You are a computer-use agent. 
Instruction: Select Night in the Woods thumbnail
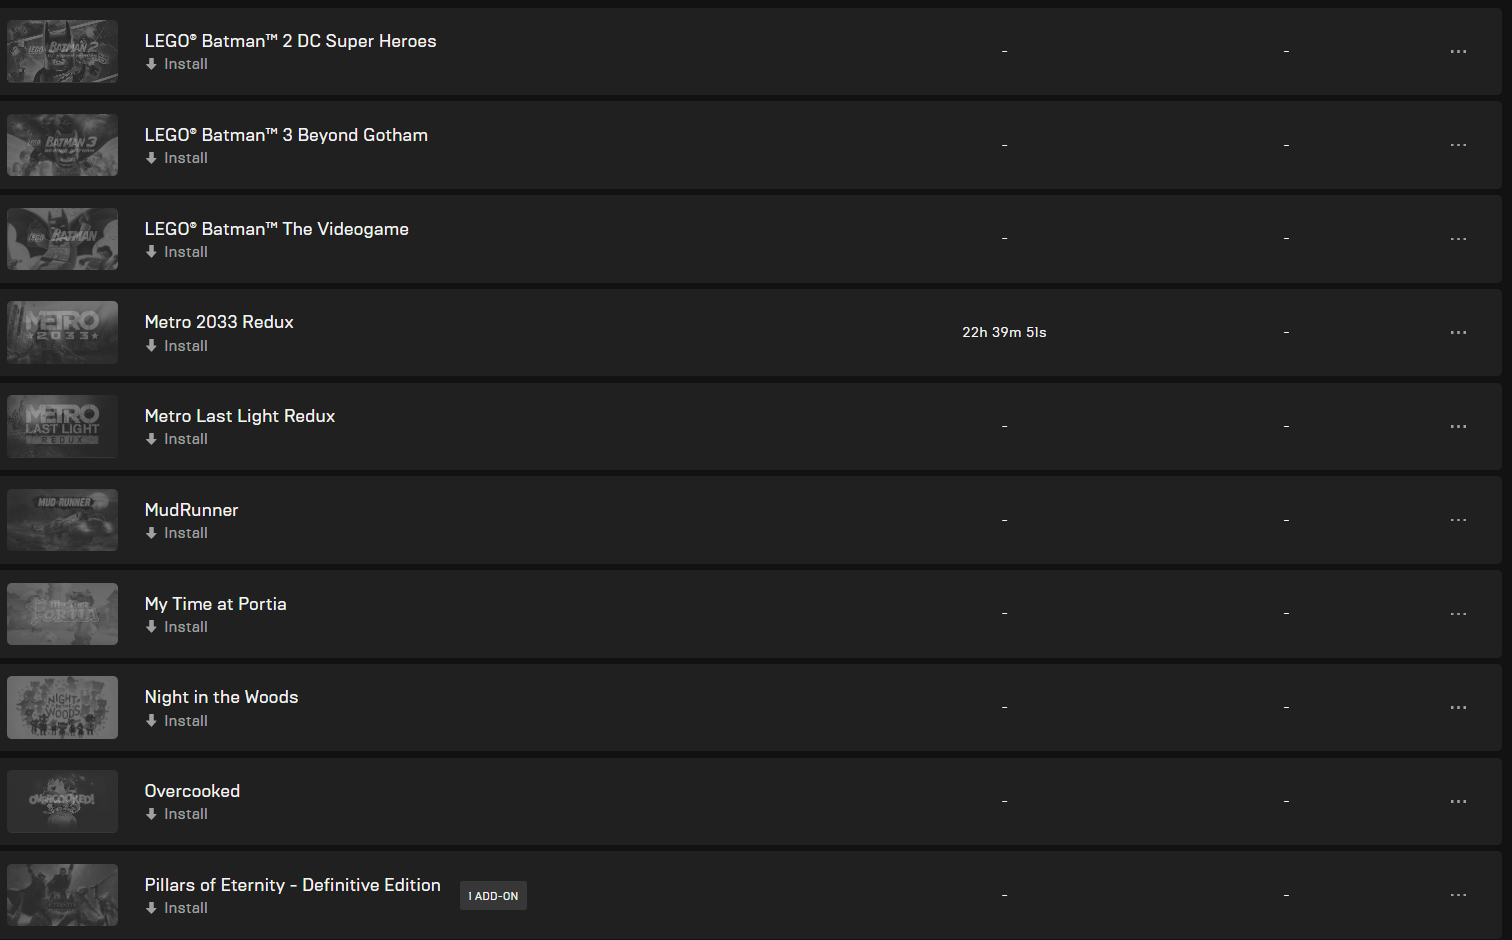click(x=62, y=708)
